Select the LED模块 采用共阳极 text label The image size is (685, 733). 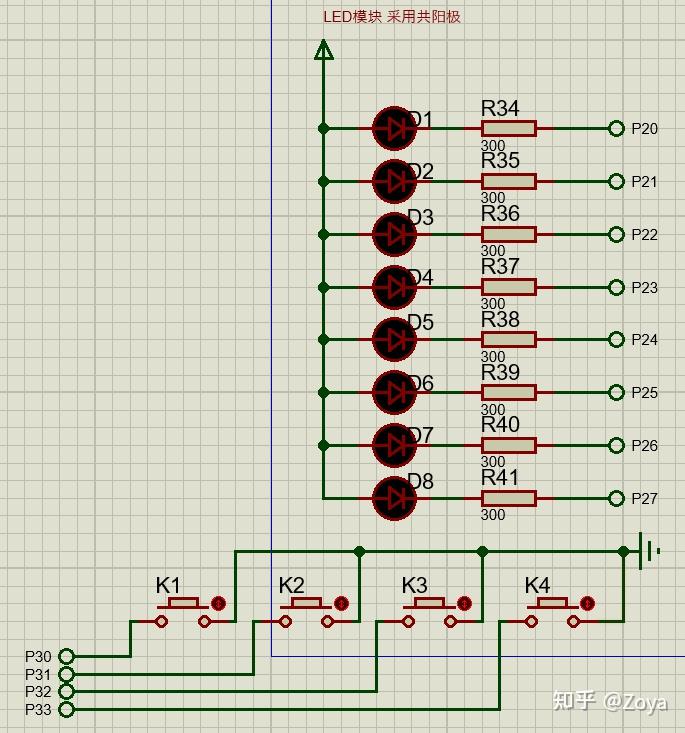(x=392, y=17)
